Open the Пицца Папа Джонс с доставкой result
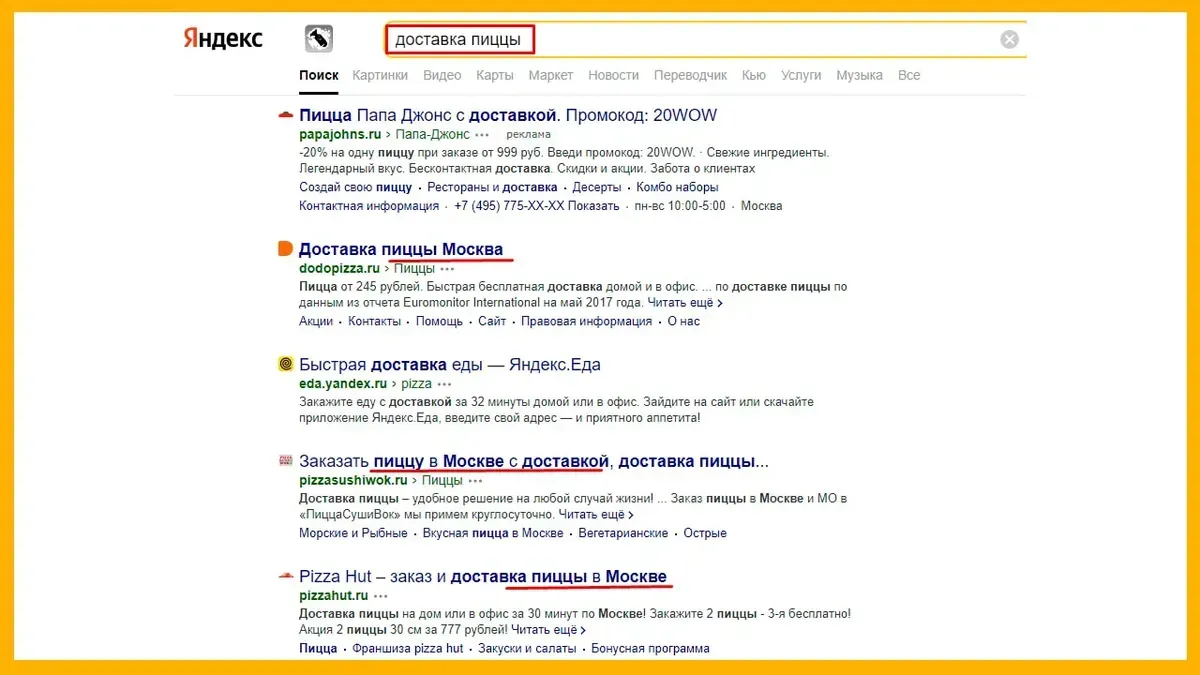The width and height of the screenshot is (1200, 675). click(508, 115)
